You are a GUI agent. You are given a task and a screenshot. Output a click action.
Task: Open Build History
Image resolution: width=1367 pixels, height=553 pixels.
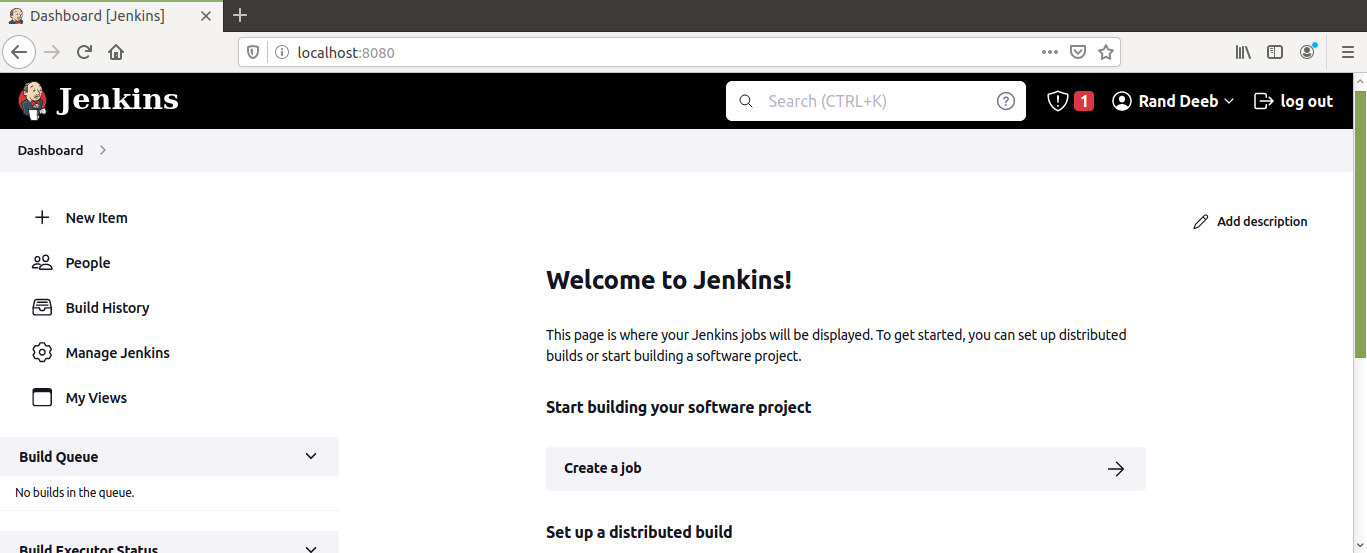[107, 307]
